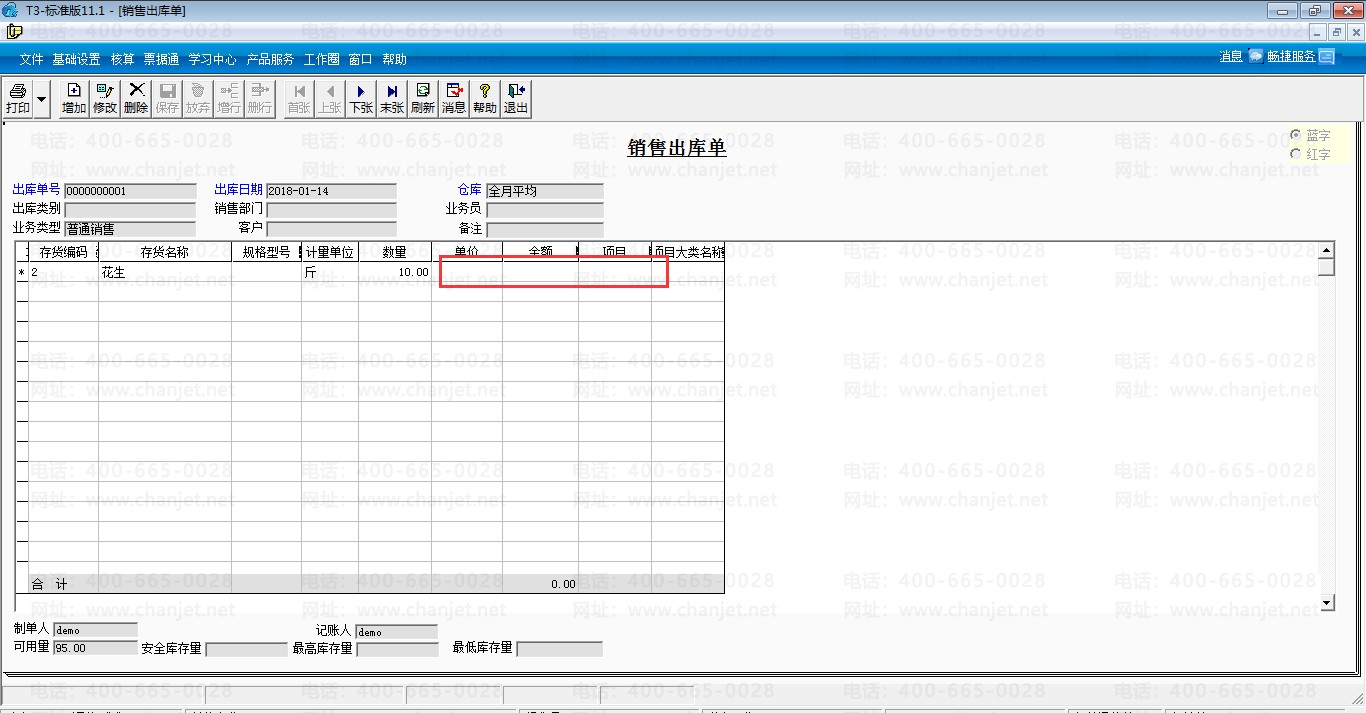
Task: Click the 存货名称 column header
Action: (x=165, y=252)
